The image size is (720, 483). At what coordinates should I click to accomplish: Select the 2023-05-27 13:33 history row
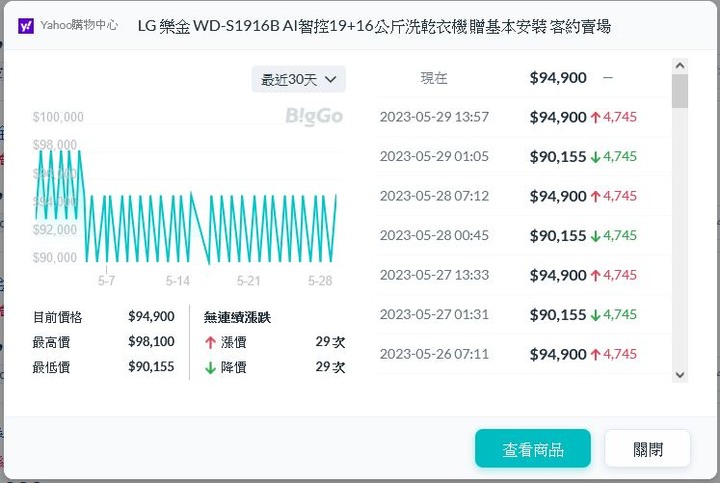pyautogui.click(x=523, y=275)
